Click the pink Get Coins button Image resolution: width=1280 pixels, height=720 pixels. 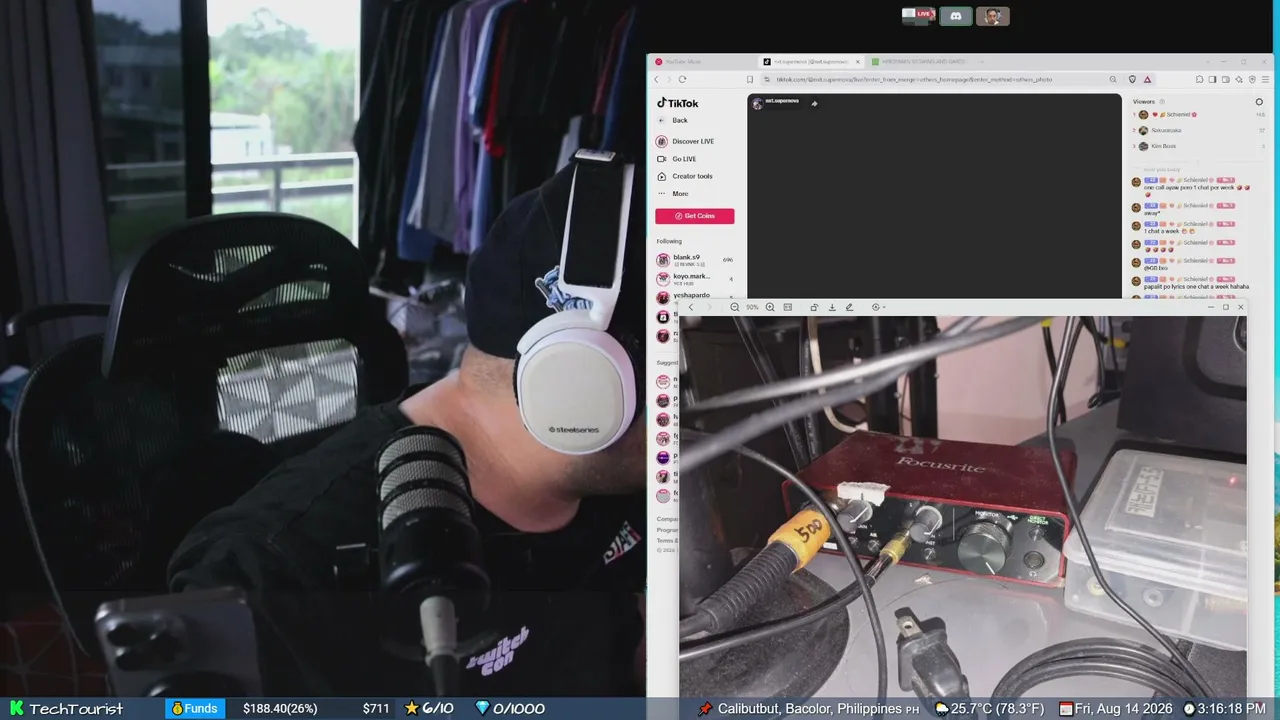[695, 216]
